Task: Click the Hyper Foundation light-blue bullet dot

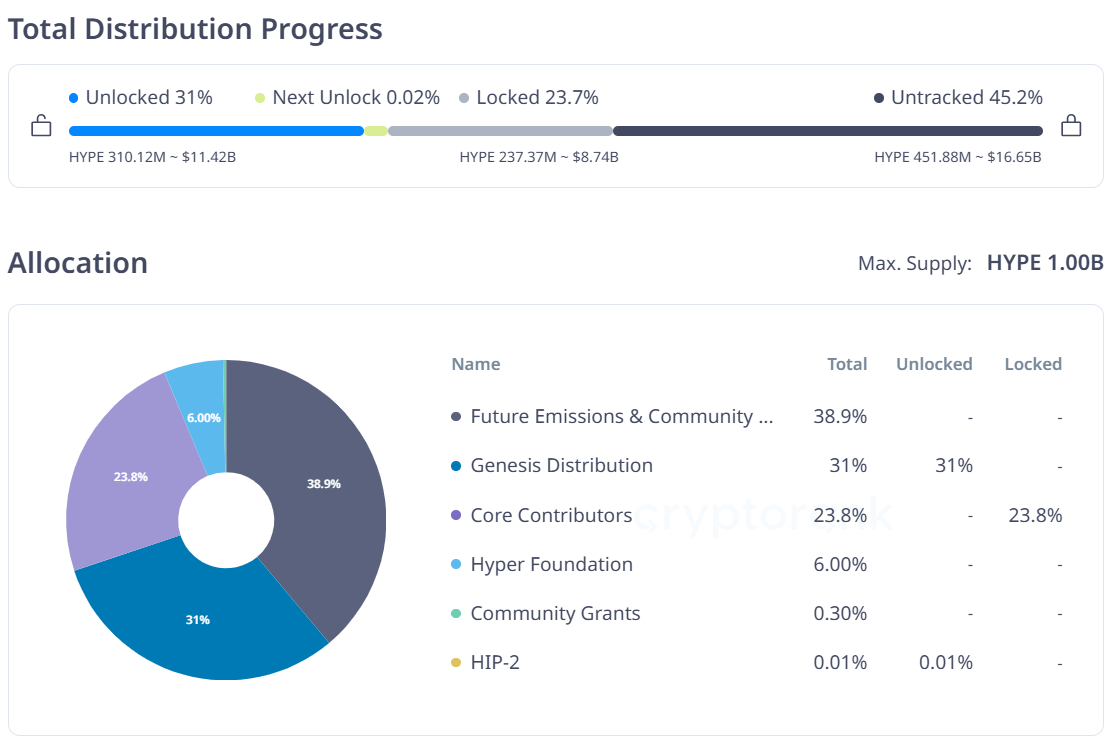Action: [456, 565]
